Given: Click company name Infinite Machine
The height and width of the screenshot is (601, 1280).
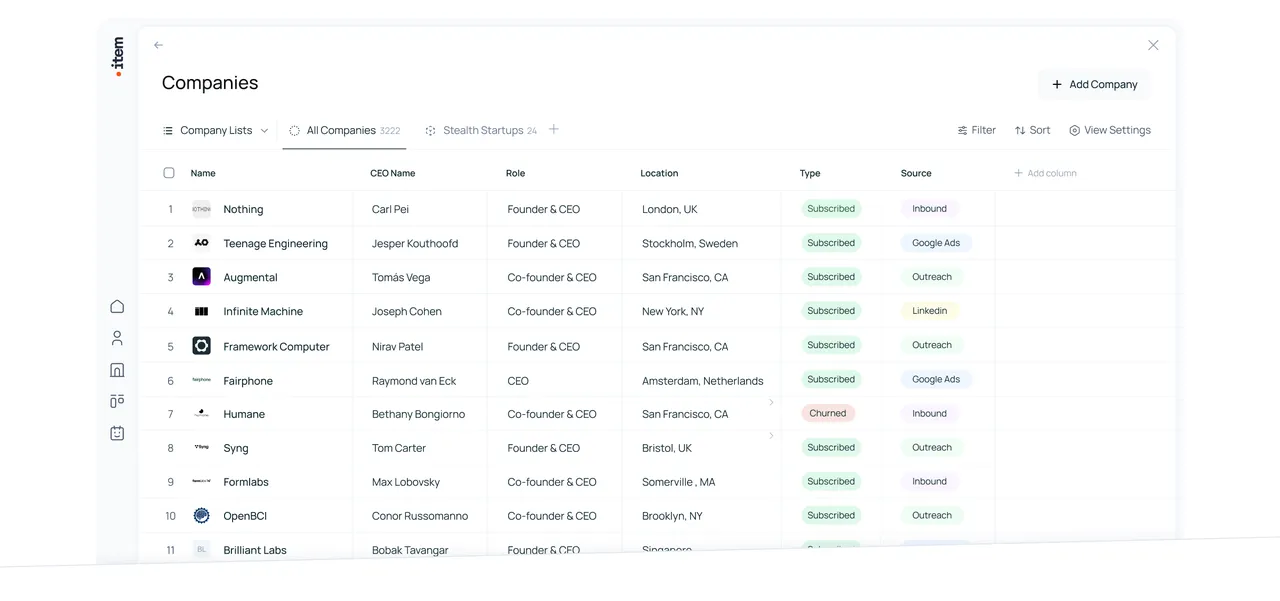Looking at the screenshot, I should click(x=263, y=311).
